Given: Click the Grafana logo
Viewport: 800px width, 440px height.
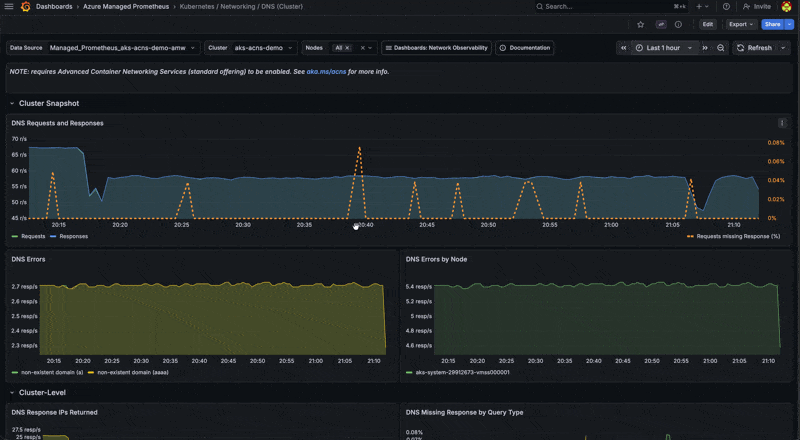Looking at the screenshot, I should 26,7.
